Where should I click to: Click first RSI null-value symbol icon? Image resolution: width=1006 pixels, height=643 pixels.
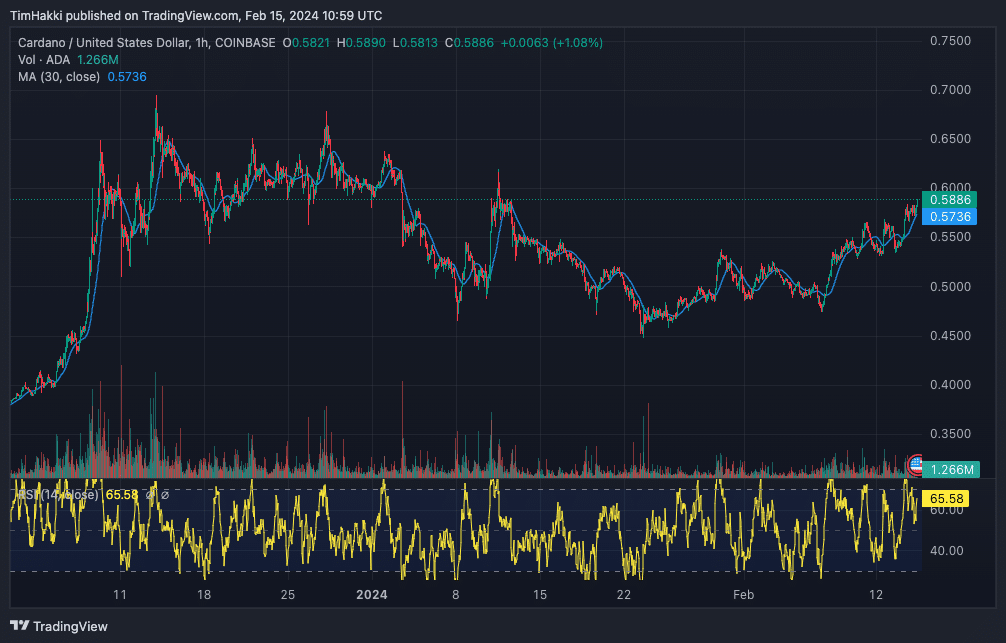coord(150,494)
